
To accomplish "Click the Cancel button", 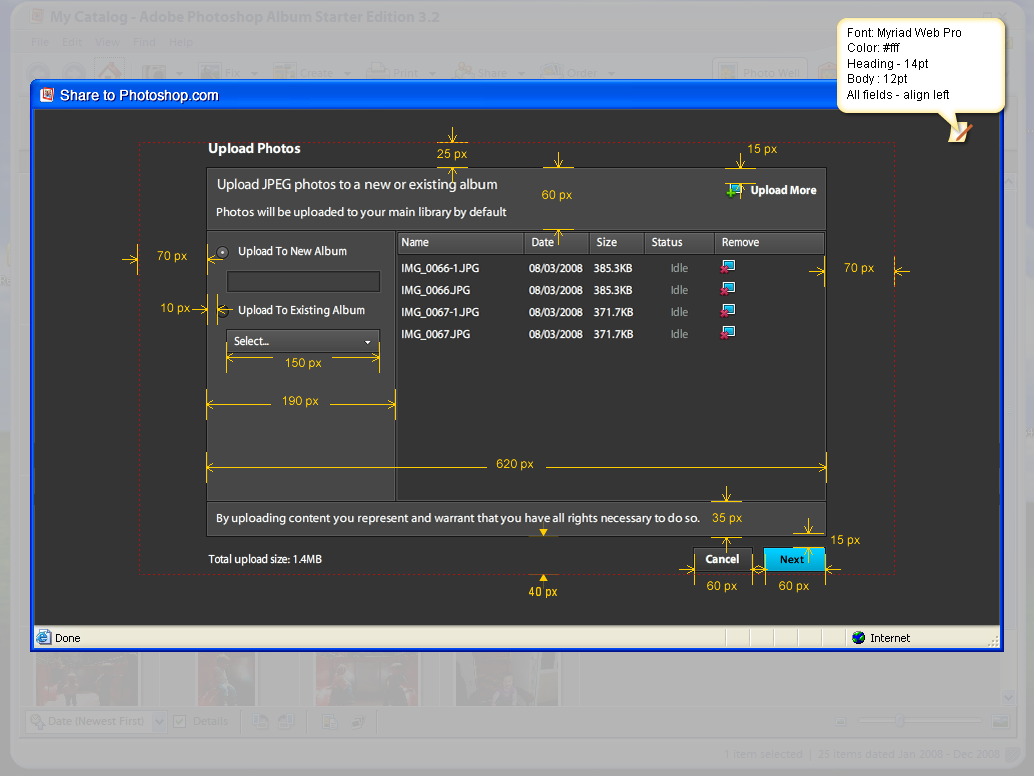I will point(722,559).
